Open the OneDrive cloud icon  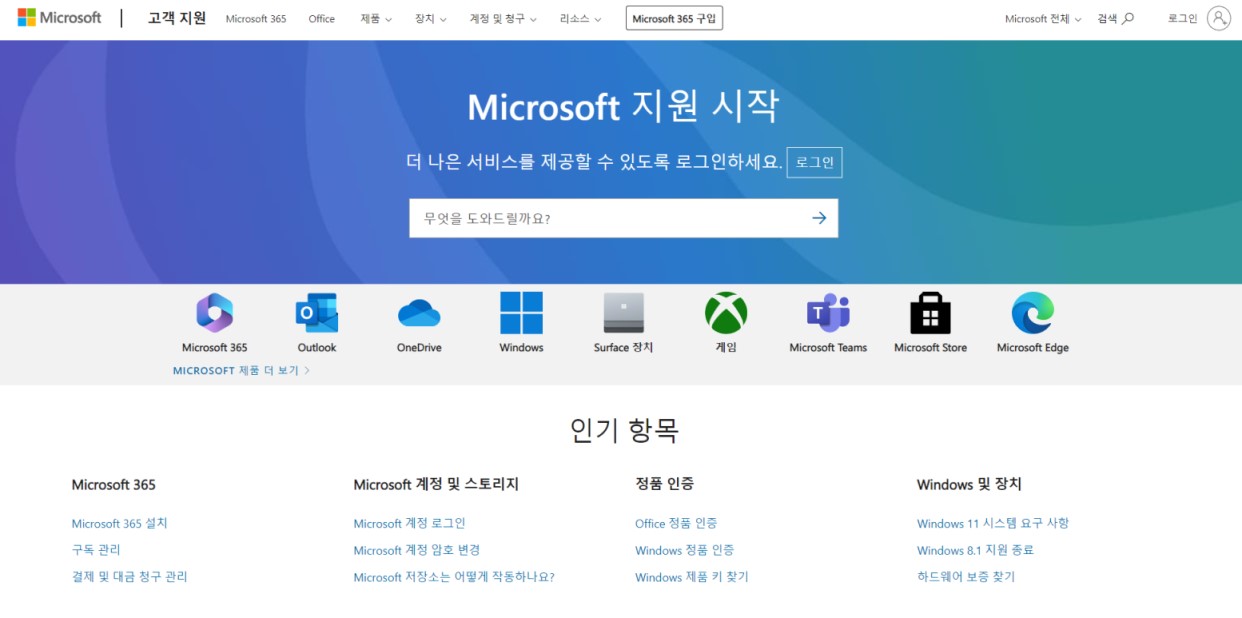point(419,313)
